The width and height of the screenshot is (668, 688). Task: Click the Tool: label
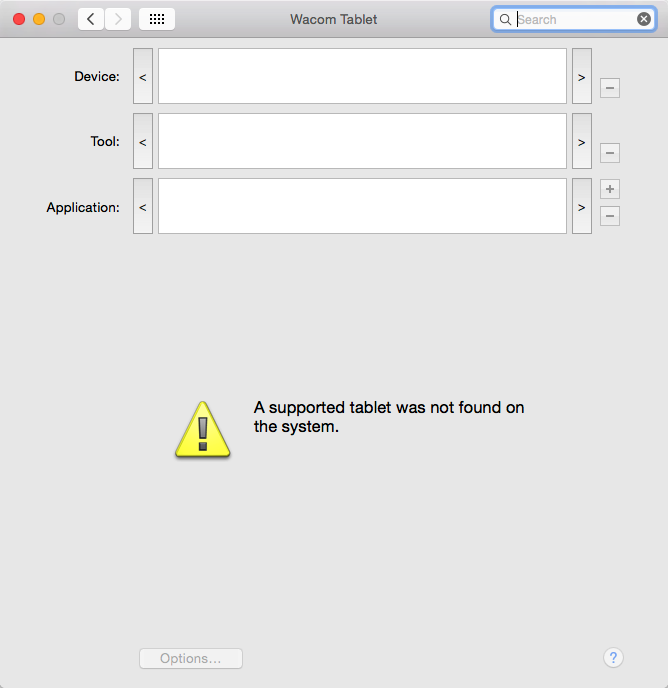tap(105, 141)
